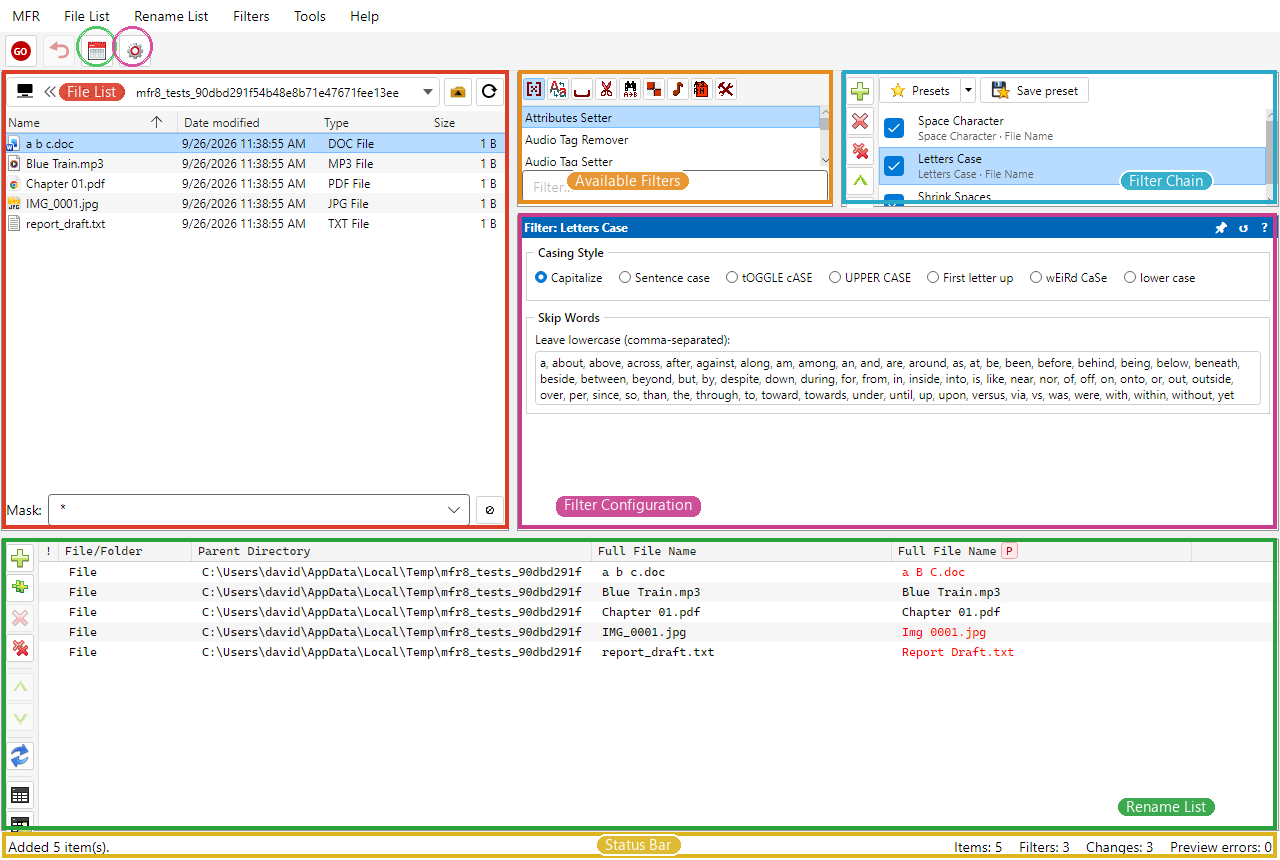Click the Save preset button
The image size is (1280, 860).
(x=1034, y=91)
